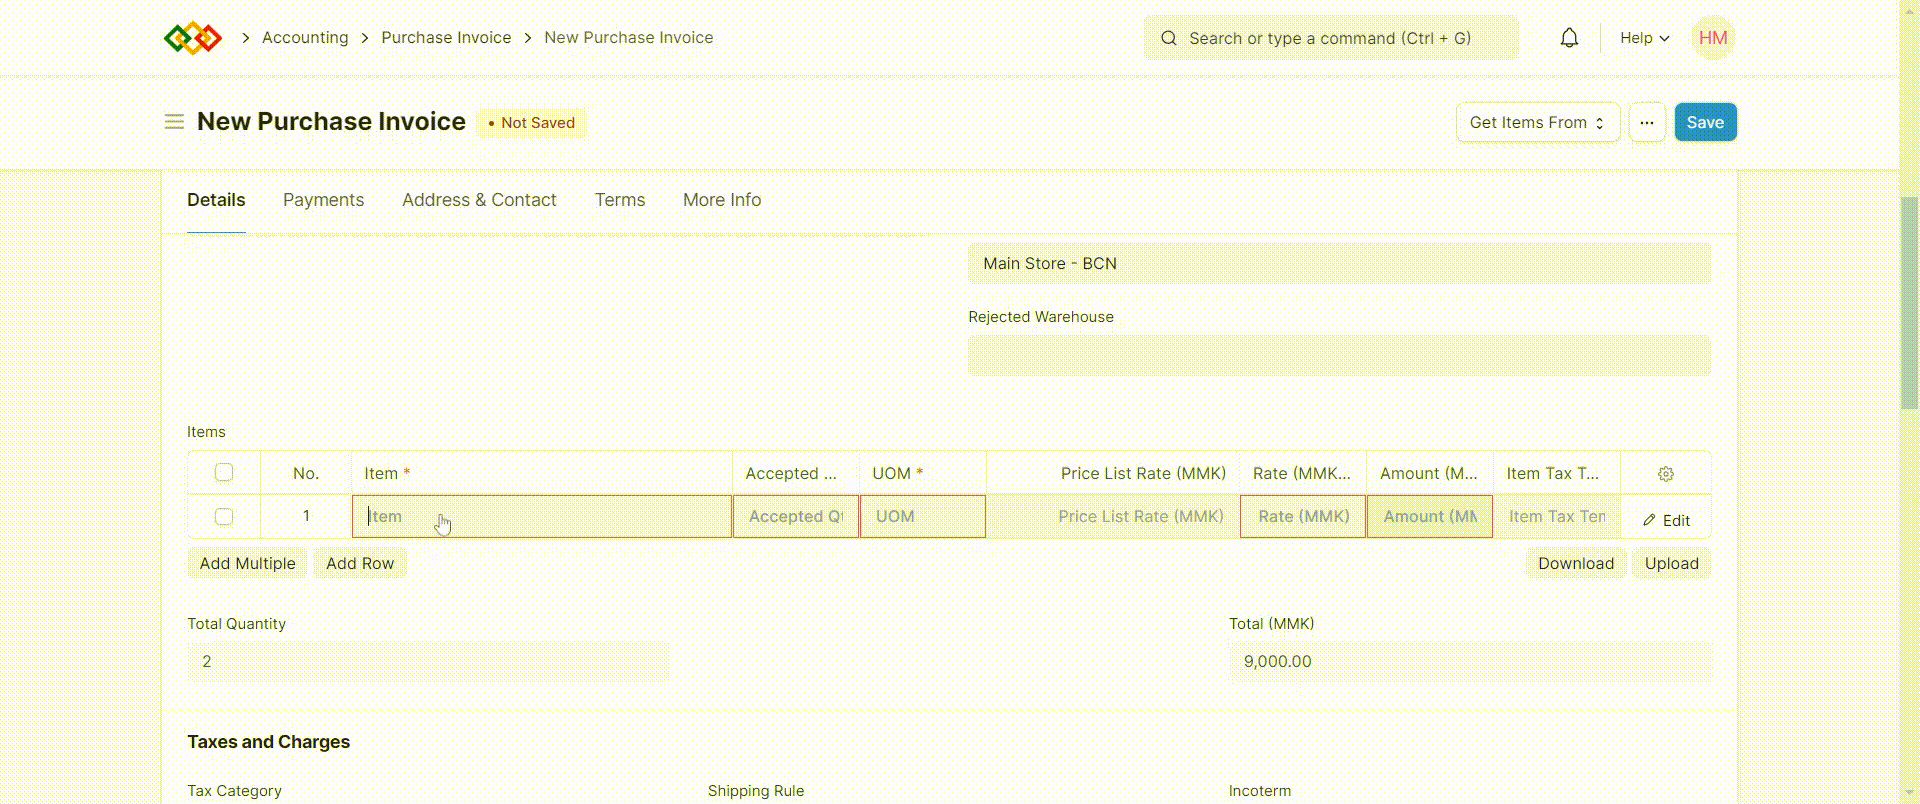This screenshot has height=804, width=1920.
Task: Switch to the Details tab
Action: (x=216, y=200)
